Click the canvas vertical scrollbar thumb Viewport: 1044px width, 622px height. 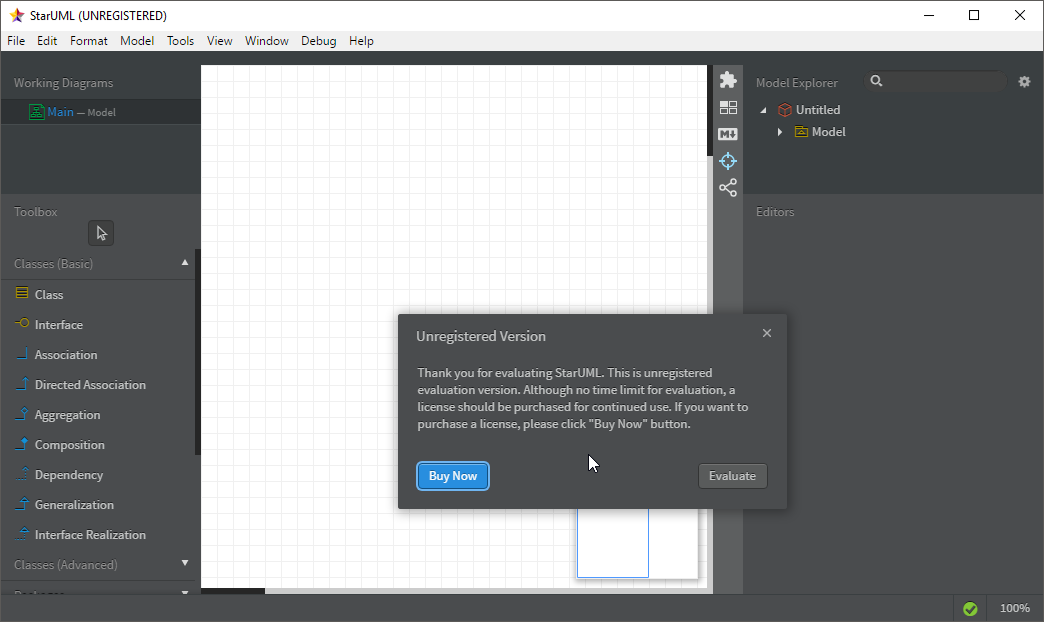(x=710, y=111)
